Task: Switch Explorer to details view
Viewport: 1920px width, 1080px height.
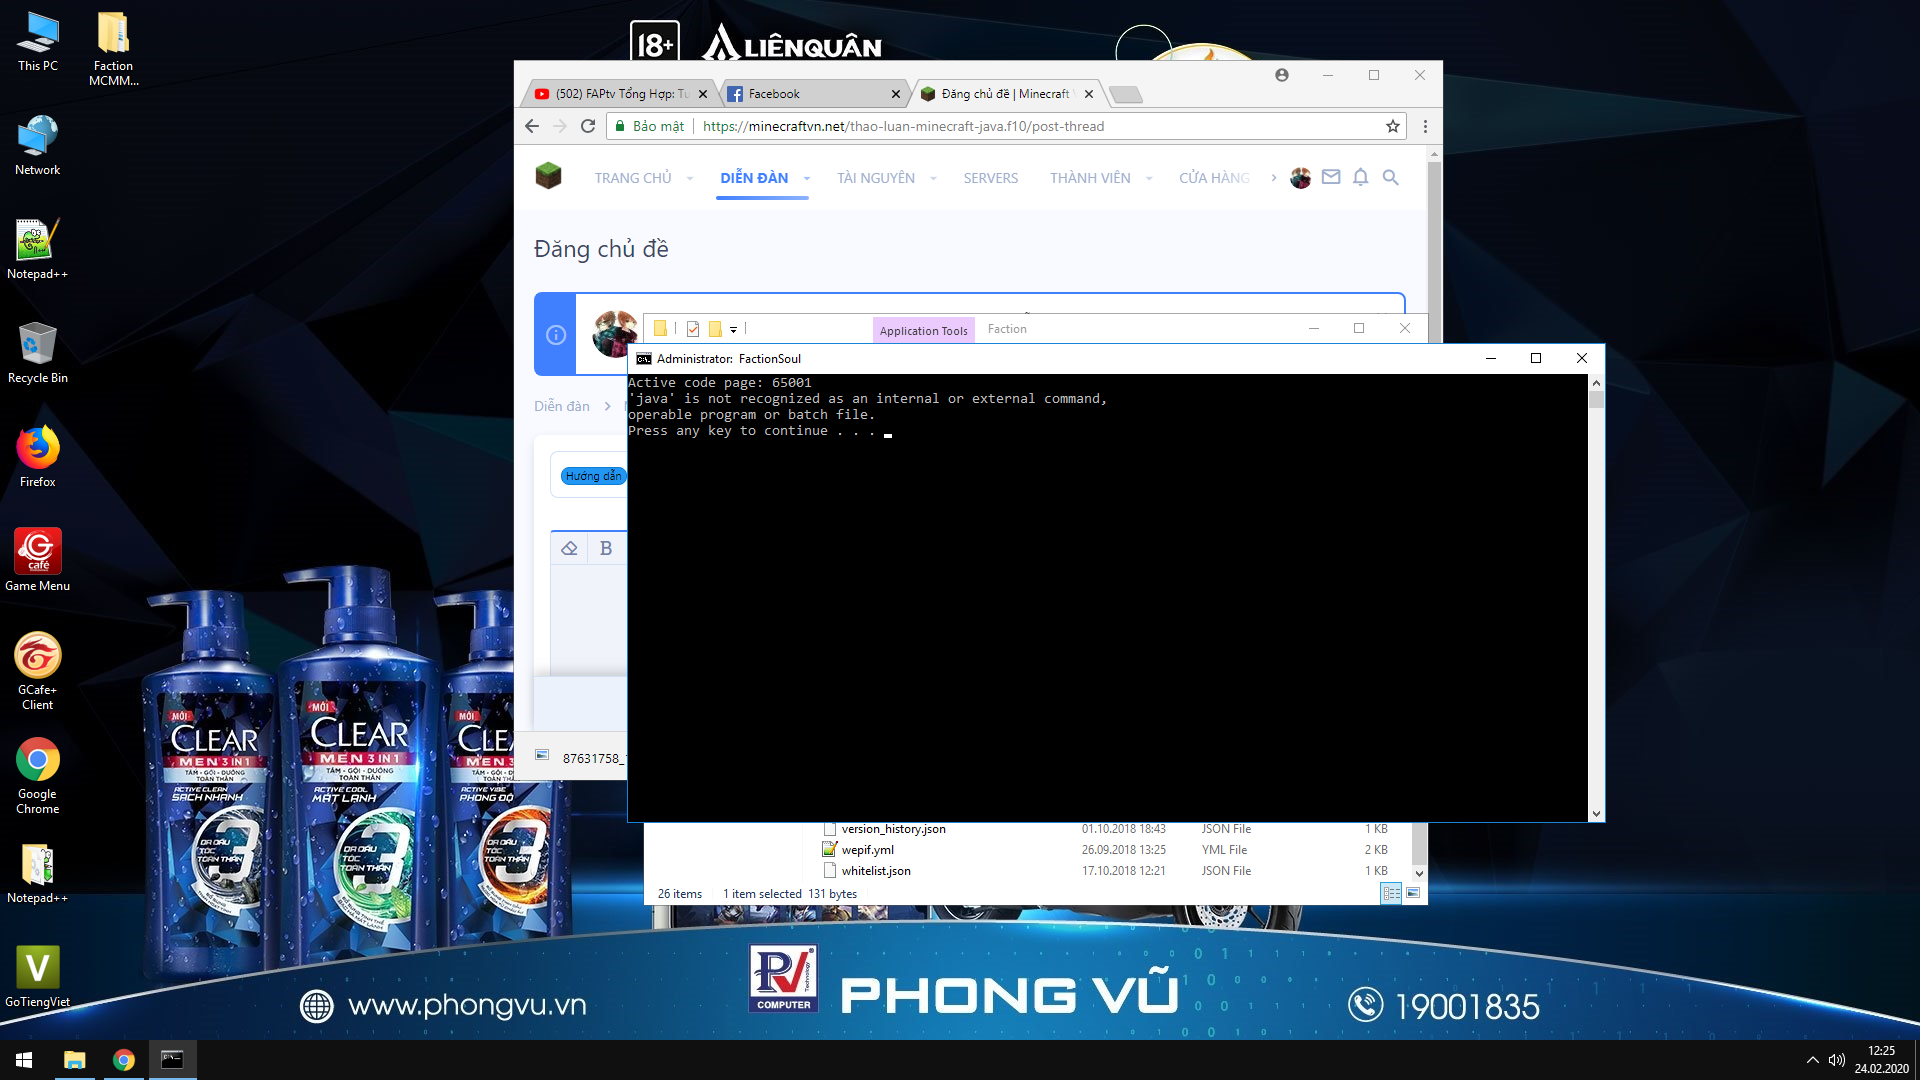Action: (1391, 893)
